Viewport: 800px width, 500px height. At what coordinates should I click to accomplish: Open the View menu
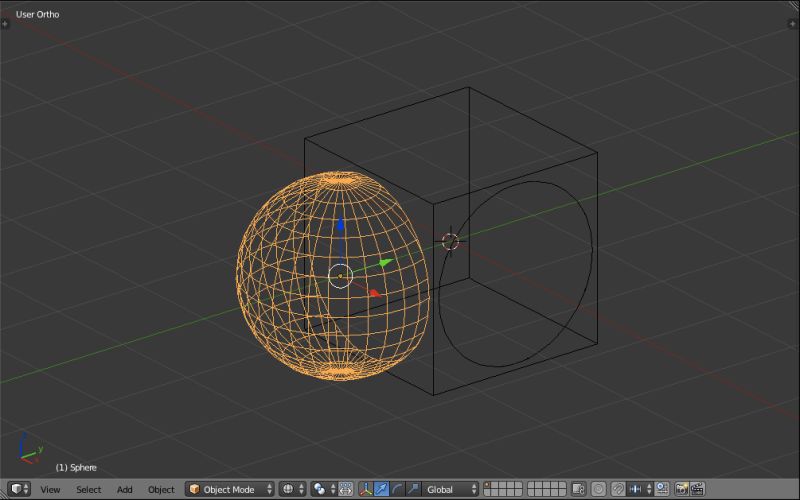(50, 489)
